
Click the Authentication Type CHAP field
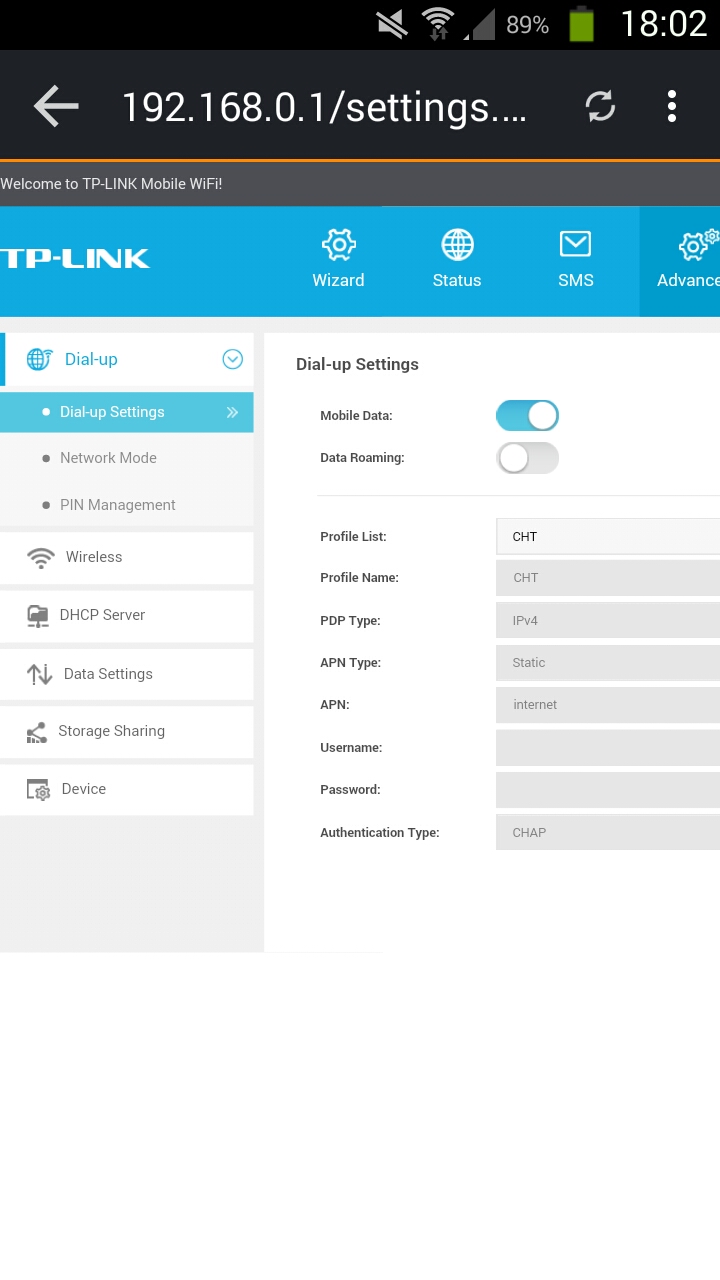(608, 832)
